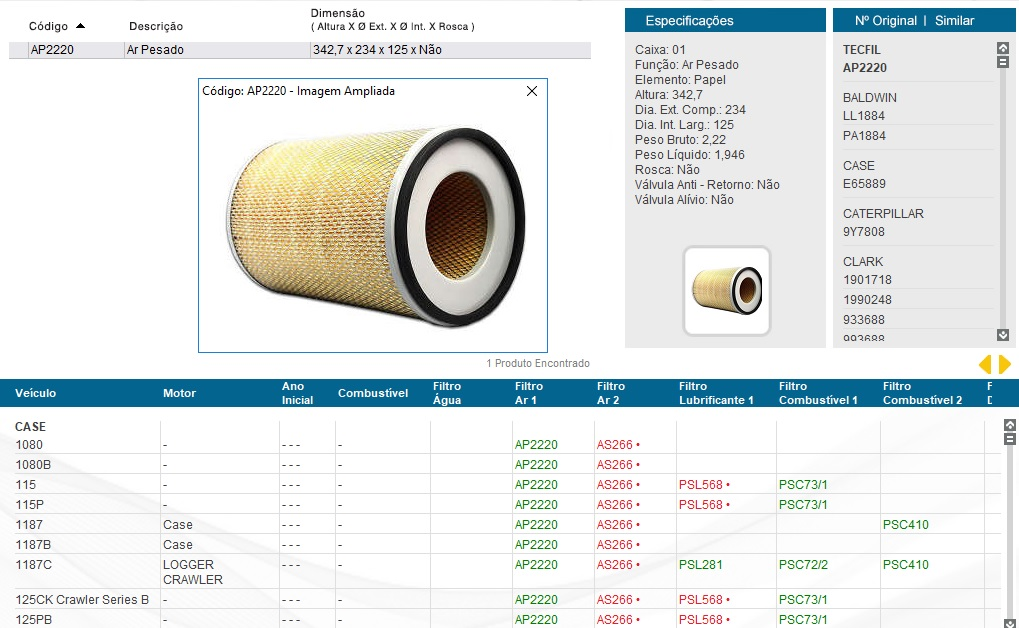Screen dimensions: 1019x628
Task: Open AP2220 link in the 1080 row
Action: [536, 445]
